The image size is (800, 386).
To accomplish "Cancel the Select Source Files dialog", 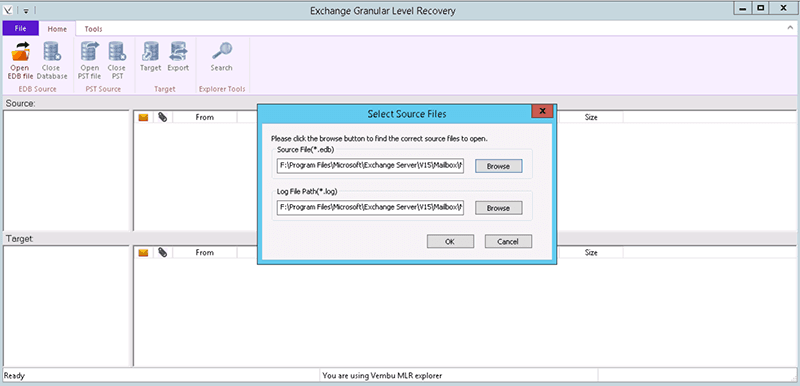I will [x=508, y=242].
